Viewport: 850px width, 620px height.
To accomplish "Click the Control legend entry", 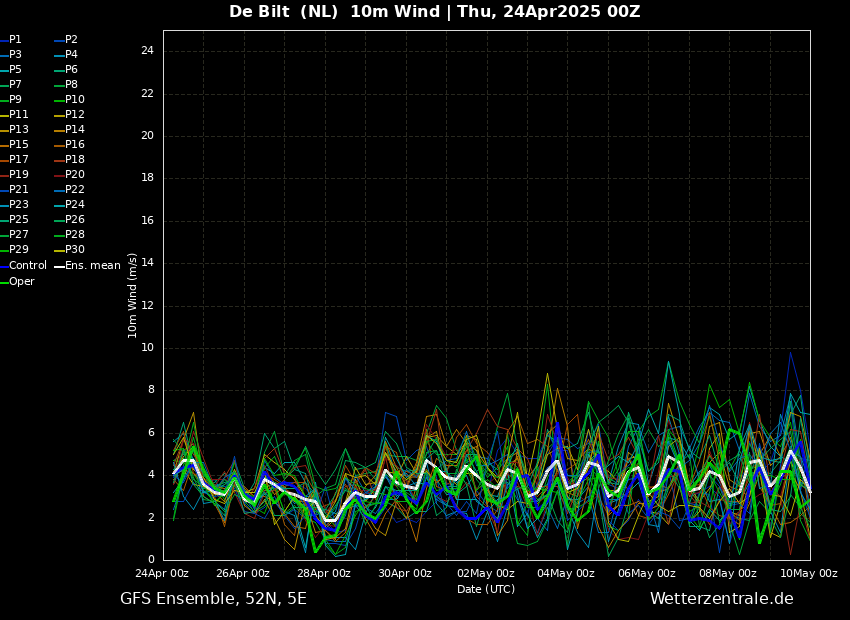I will pyautogui.click(x=28, y=266).
